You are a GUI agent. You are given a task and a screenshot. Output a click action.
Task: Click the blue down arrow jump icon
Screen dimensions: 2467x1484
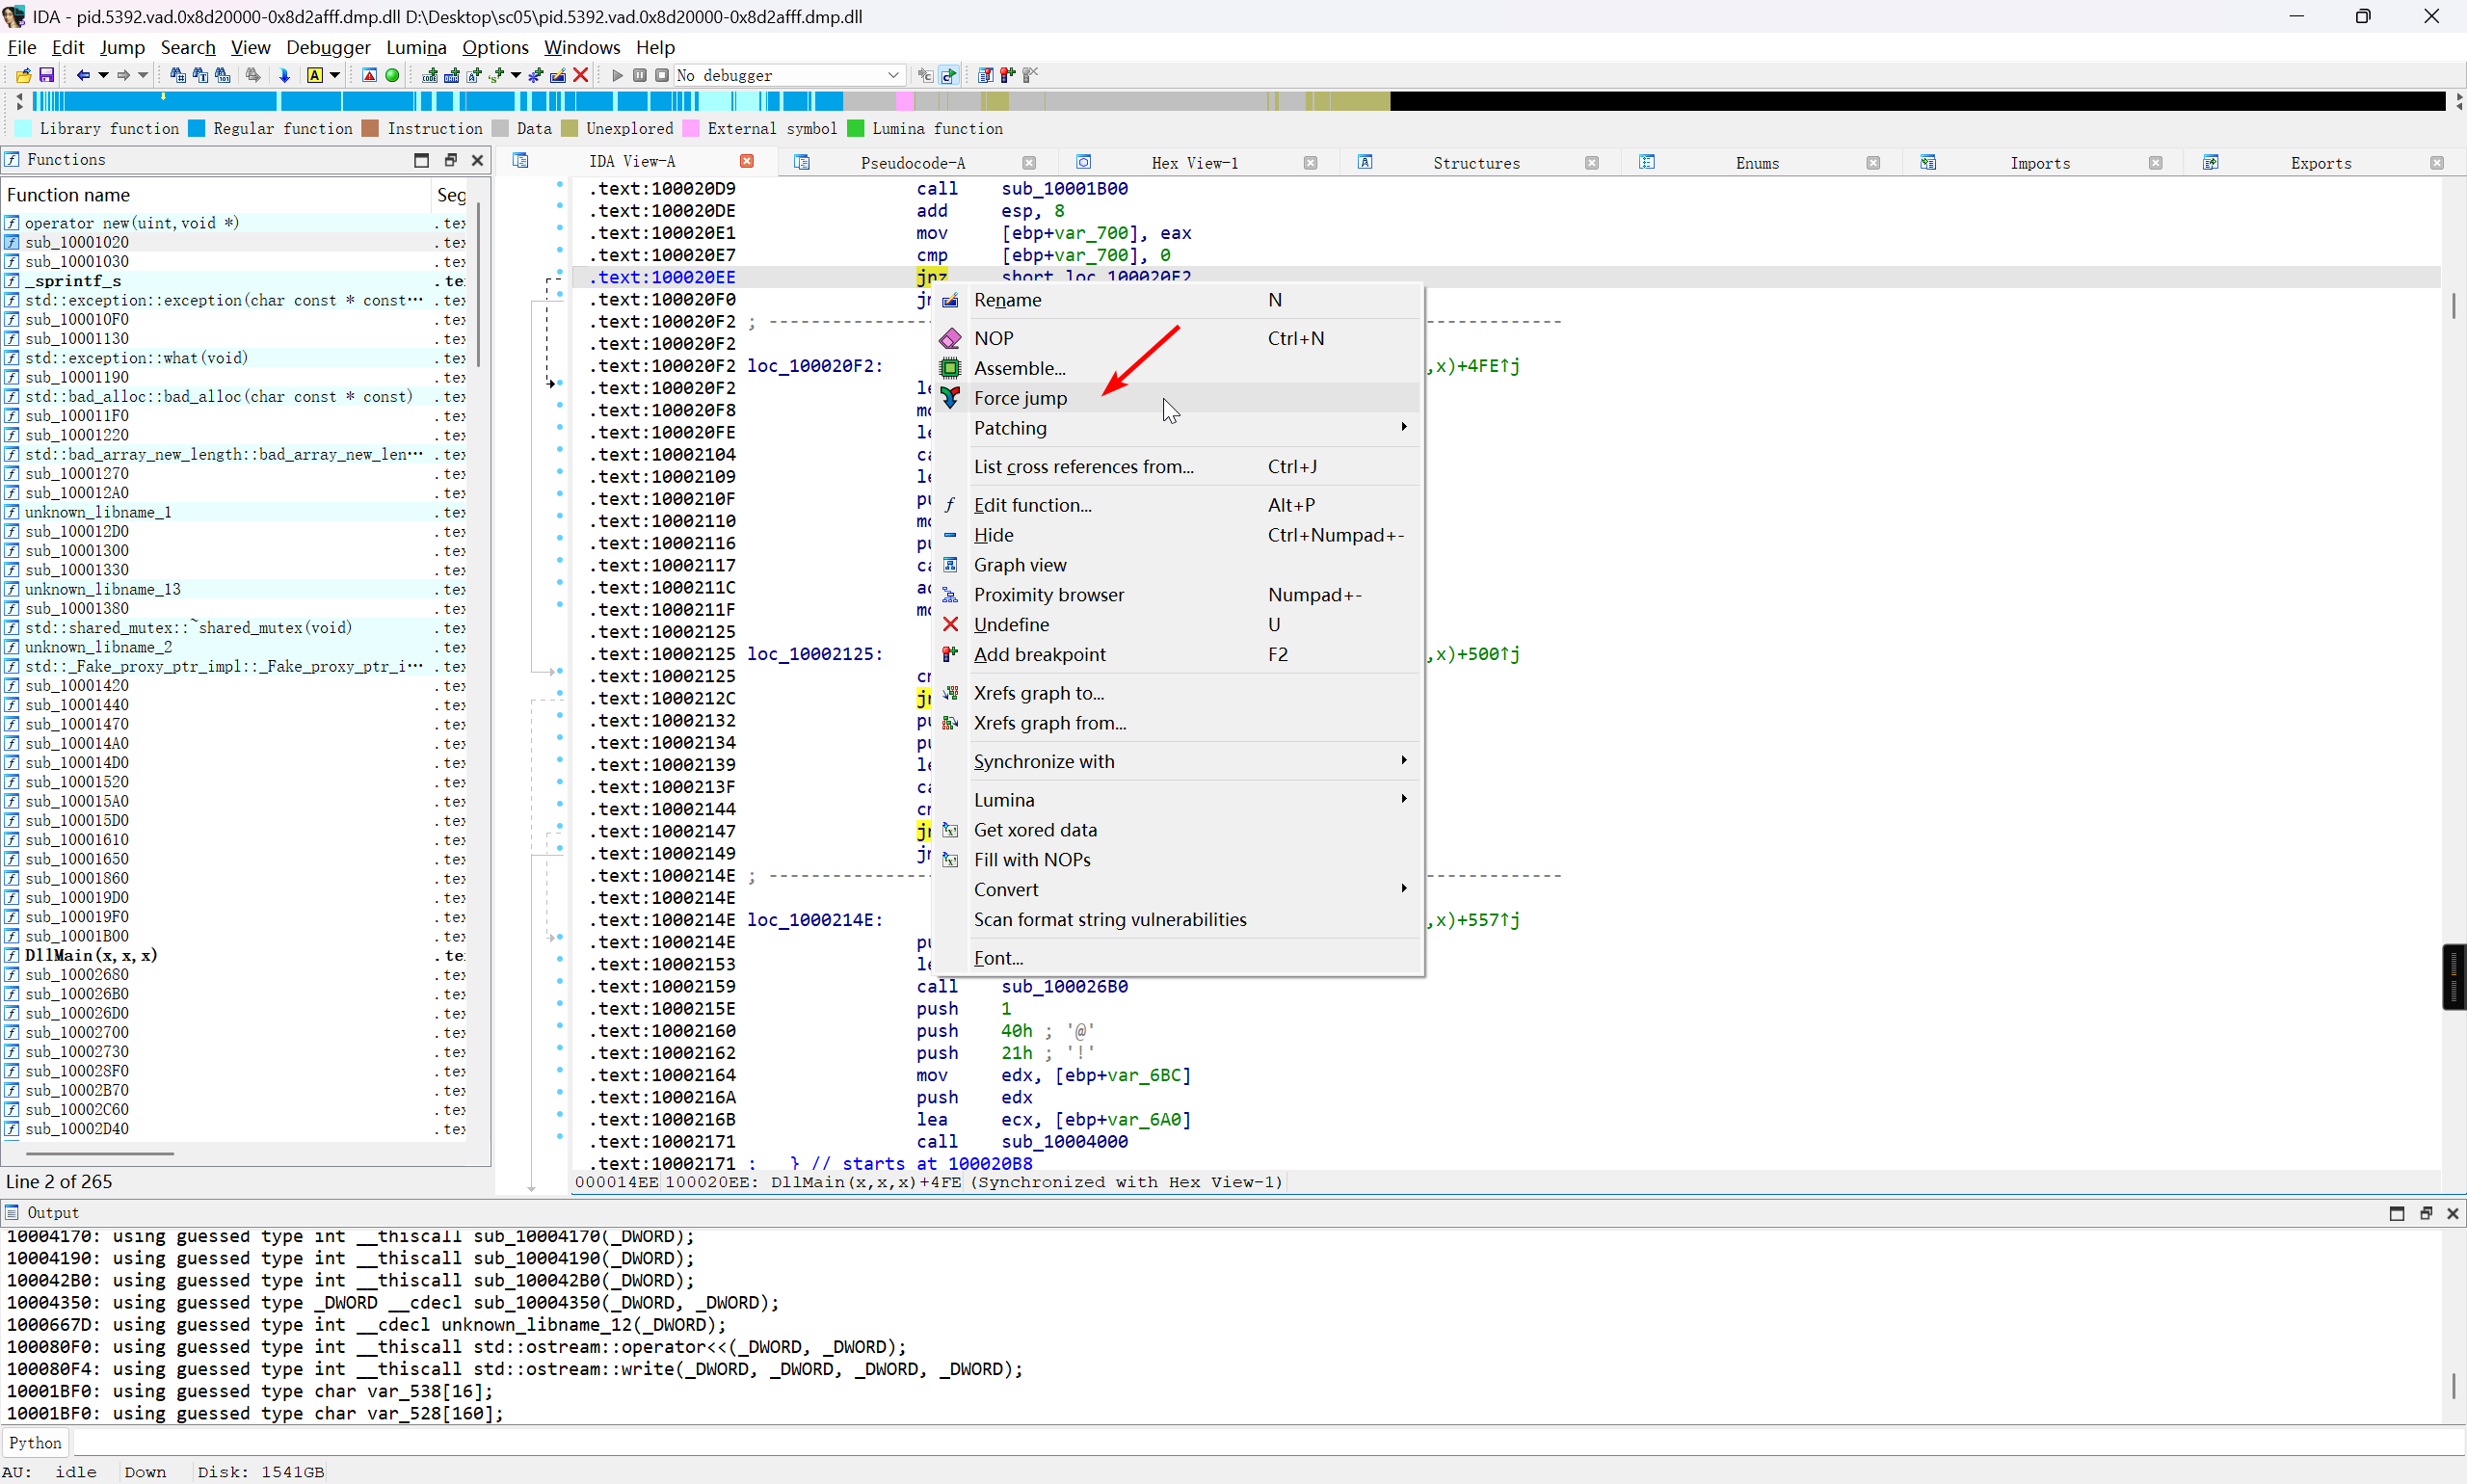(284, 75)
